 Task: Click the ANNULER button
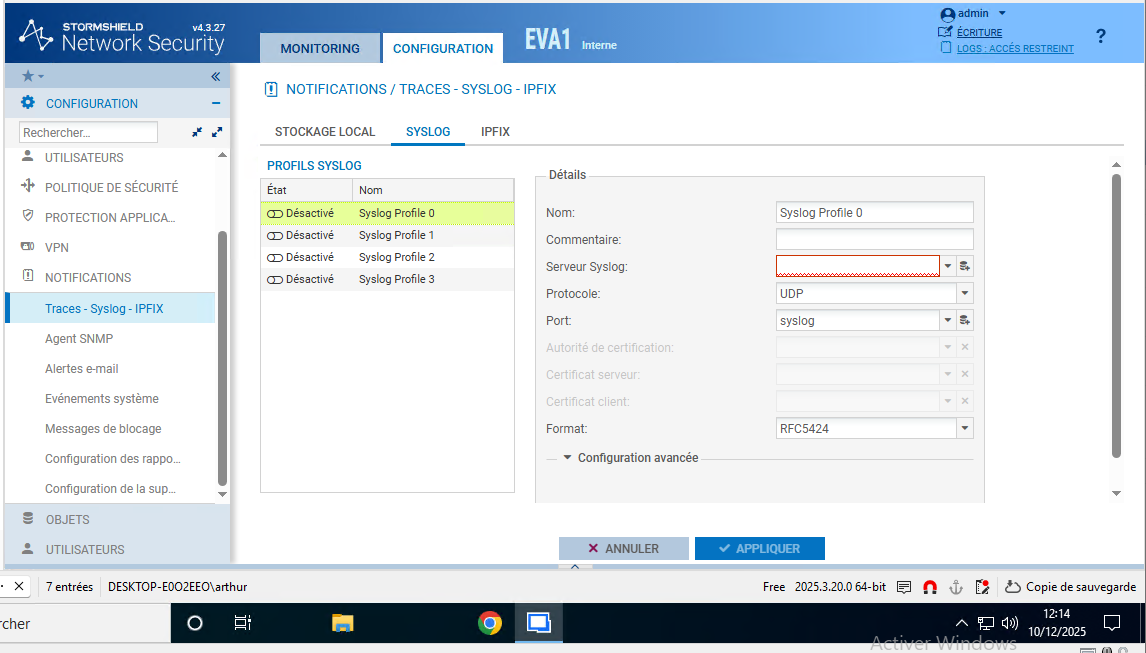623,548
